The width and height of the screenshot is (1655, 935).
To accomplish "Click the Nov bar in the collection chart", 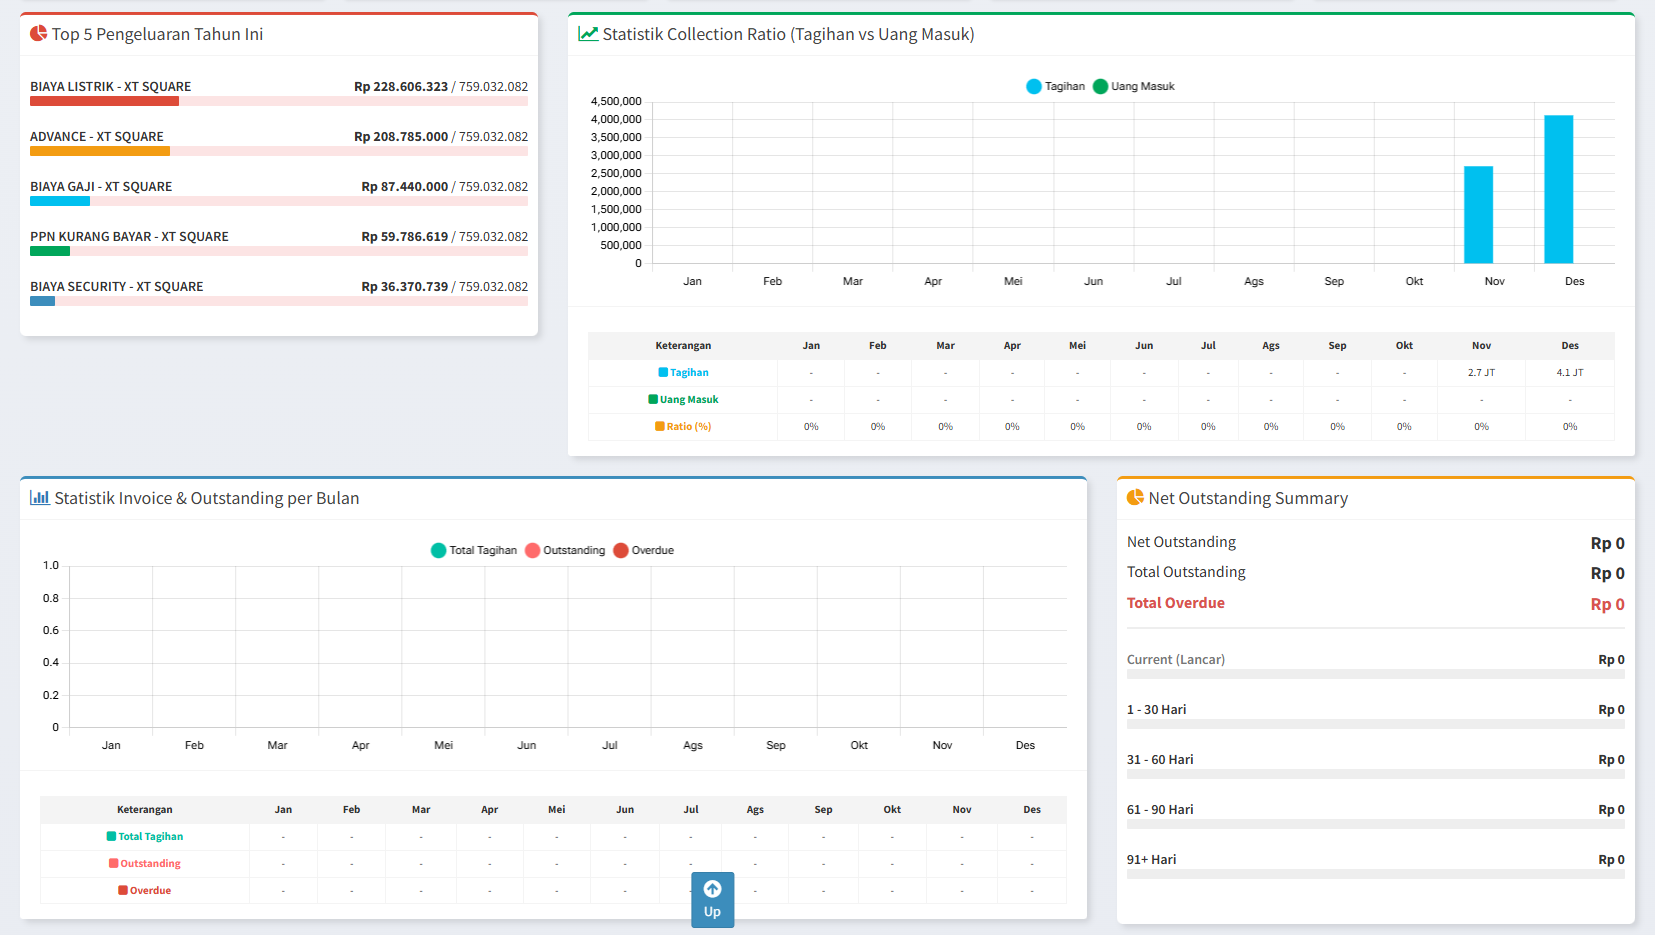I will 1478,215.
